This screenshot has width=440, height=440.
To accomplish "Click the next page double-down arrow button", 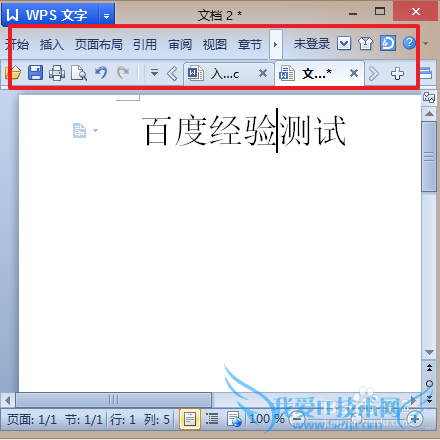I will click(x=429, y=399).
